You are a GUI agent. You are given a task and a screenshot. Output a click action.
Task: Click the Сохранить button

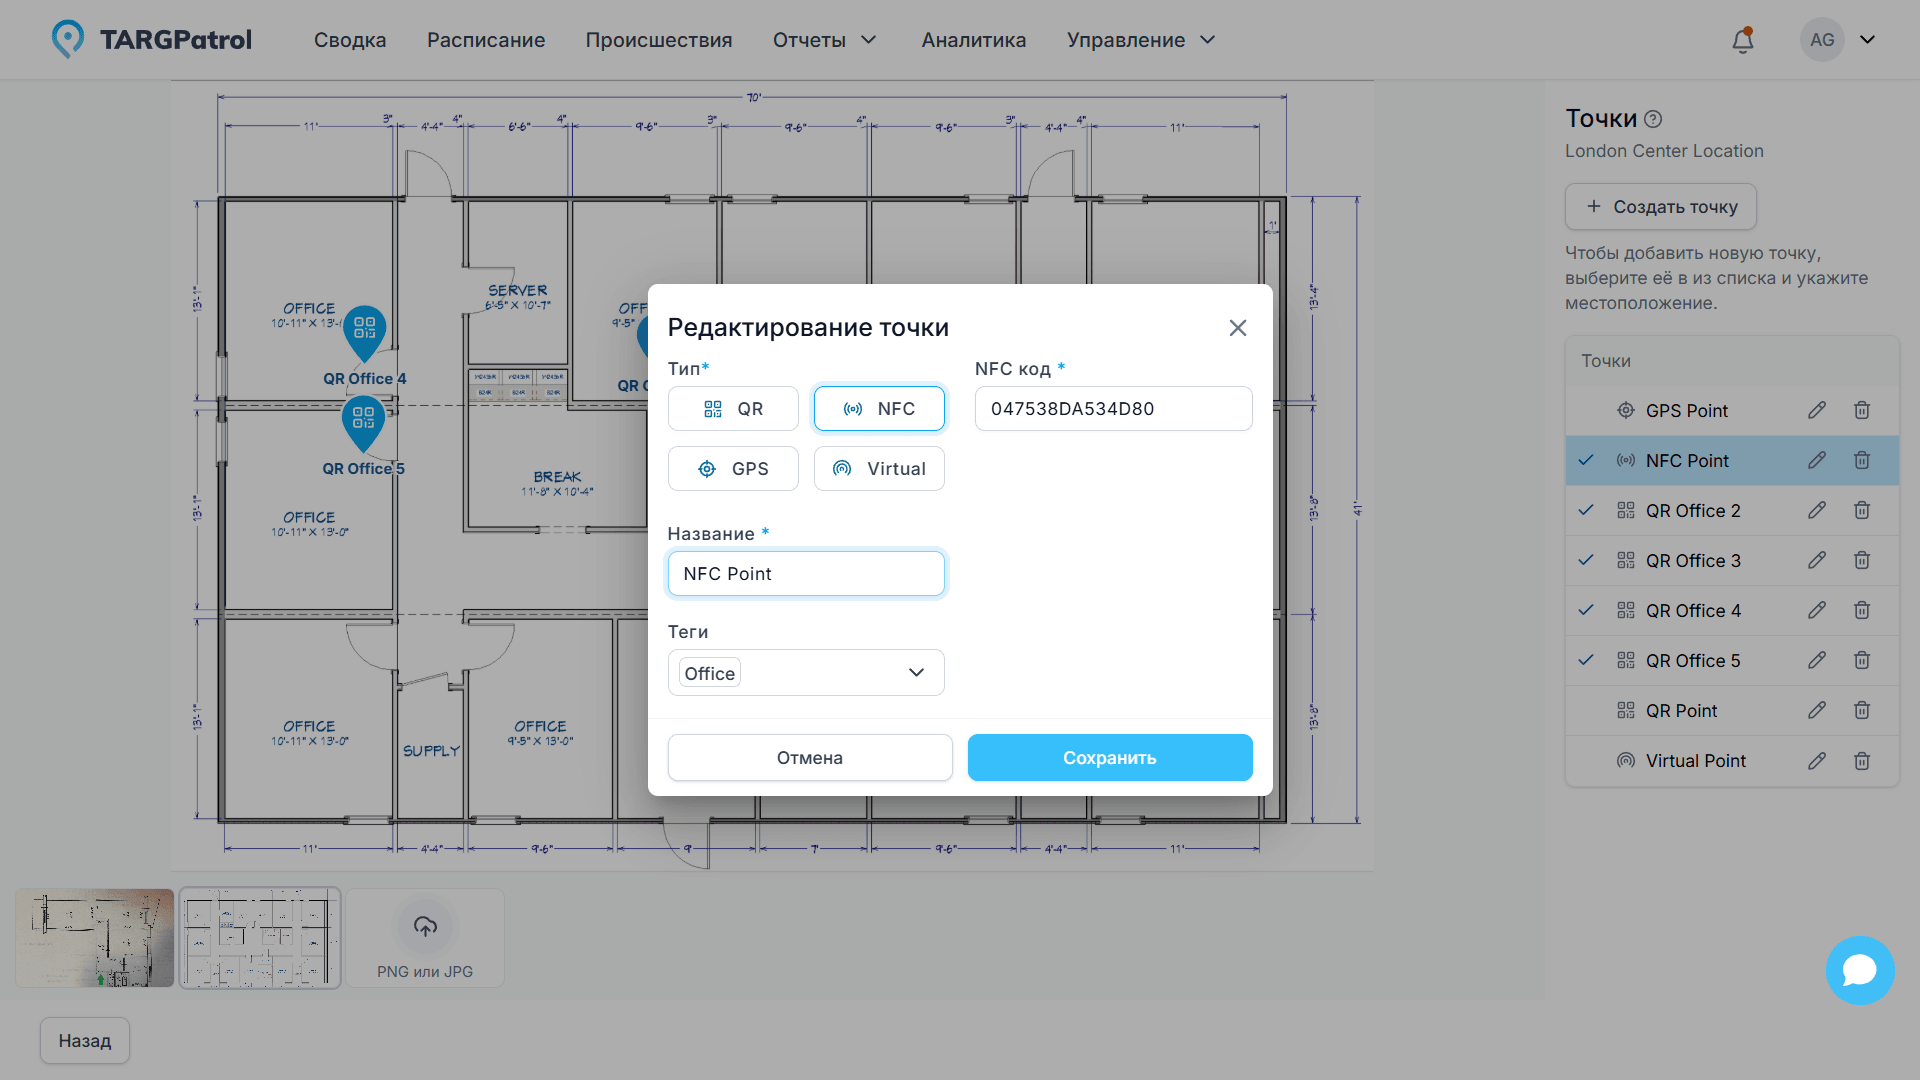point(1110,757)
